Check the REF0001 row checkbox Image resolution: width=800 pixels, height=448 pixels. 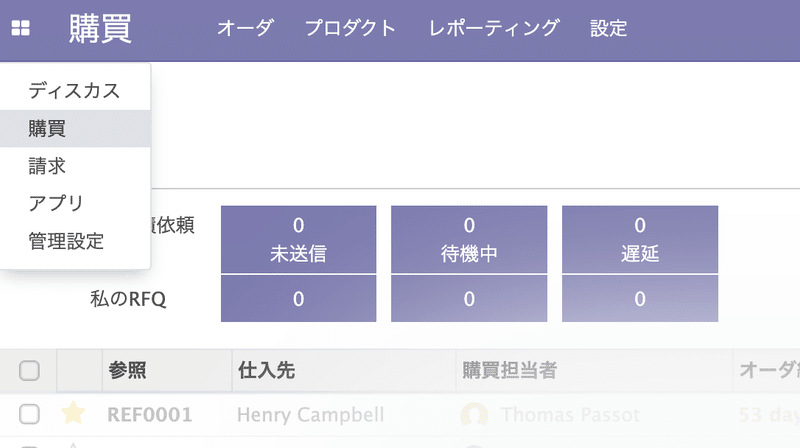29,414
